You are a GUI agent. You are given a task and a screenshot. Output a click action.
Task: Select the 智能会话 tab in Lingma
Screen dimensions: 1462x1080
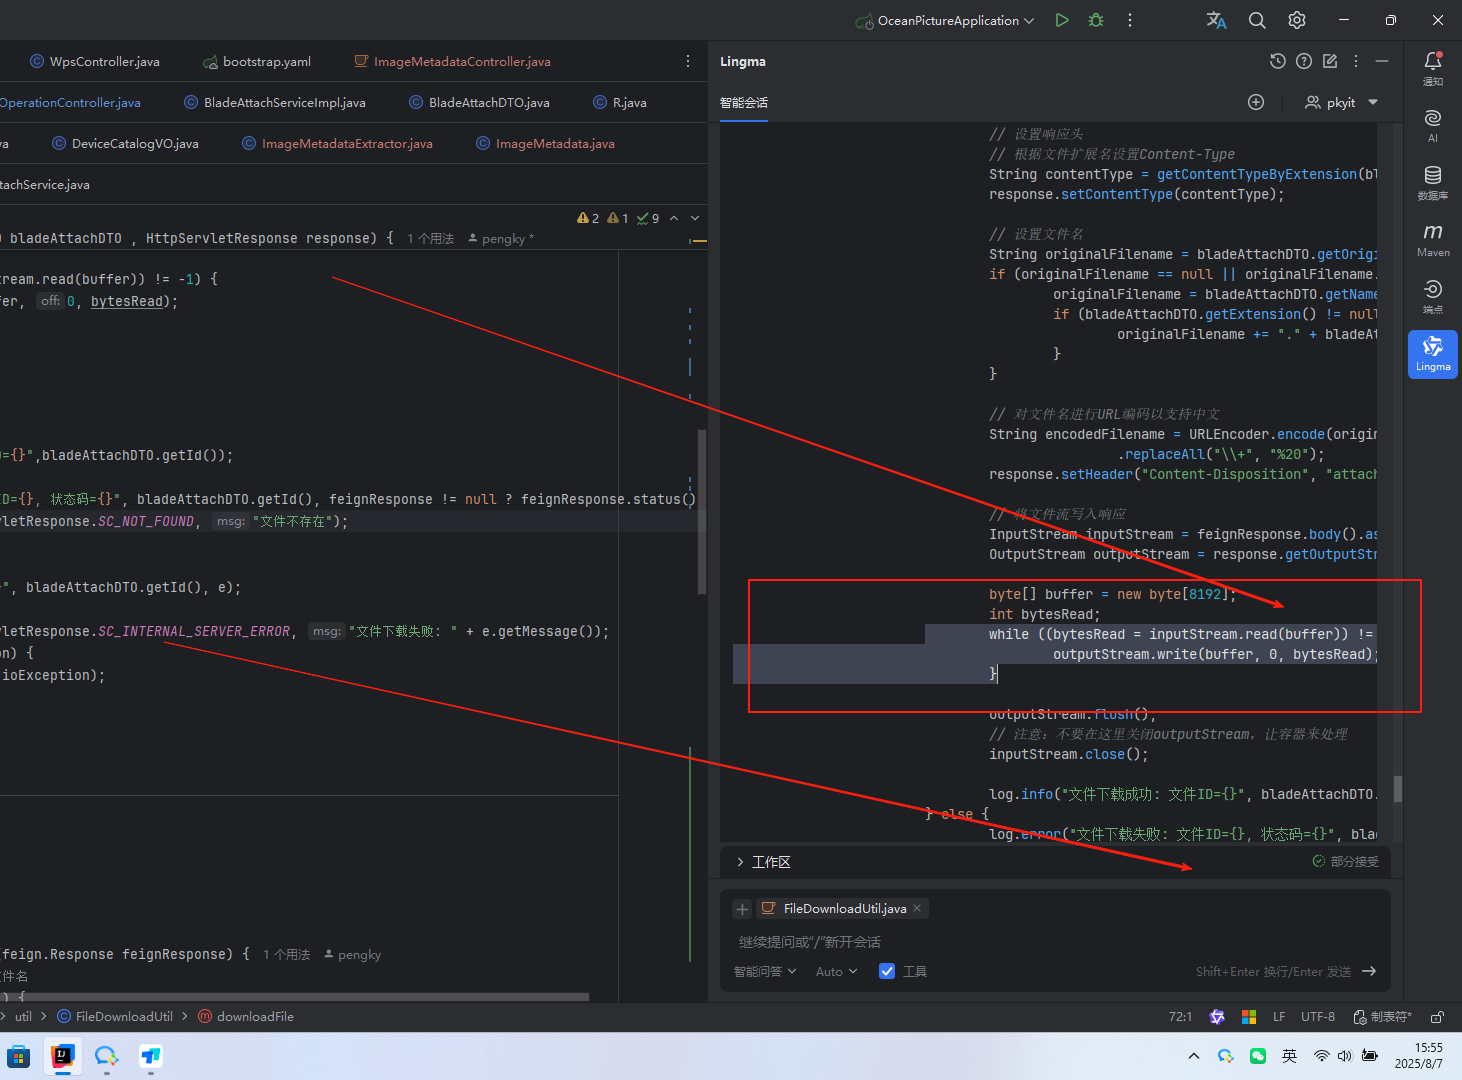pyautogui.click(x=744, y=102)
